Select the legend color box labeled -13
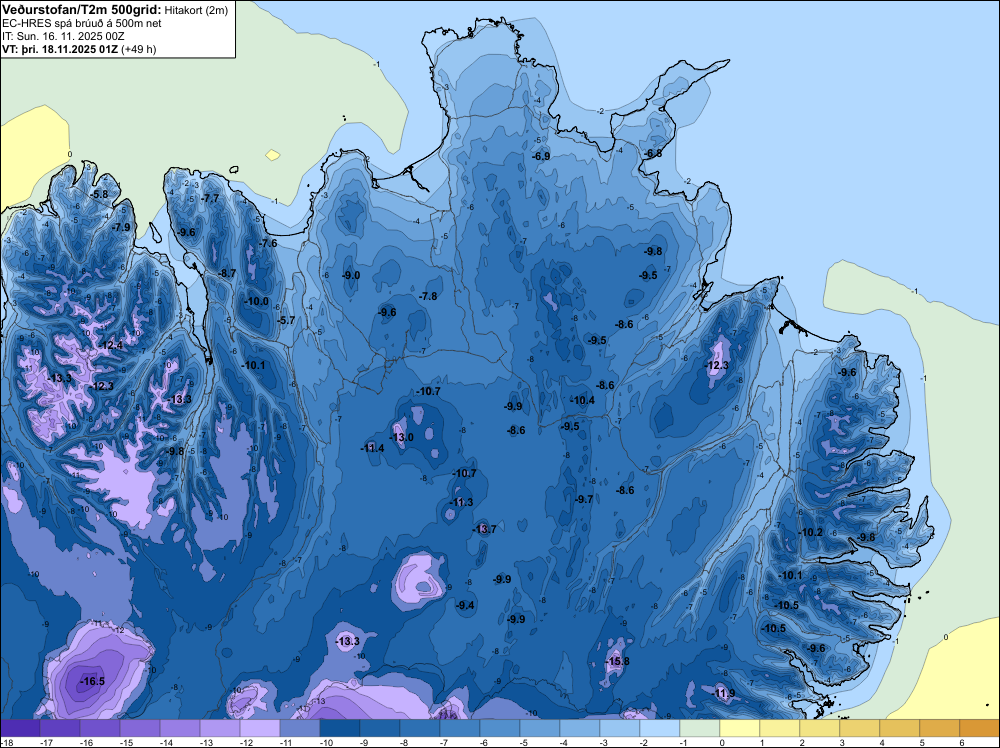 click(x=219, y=728)
